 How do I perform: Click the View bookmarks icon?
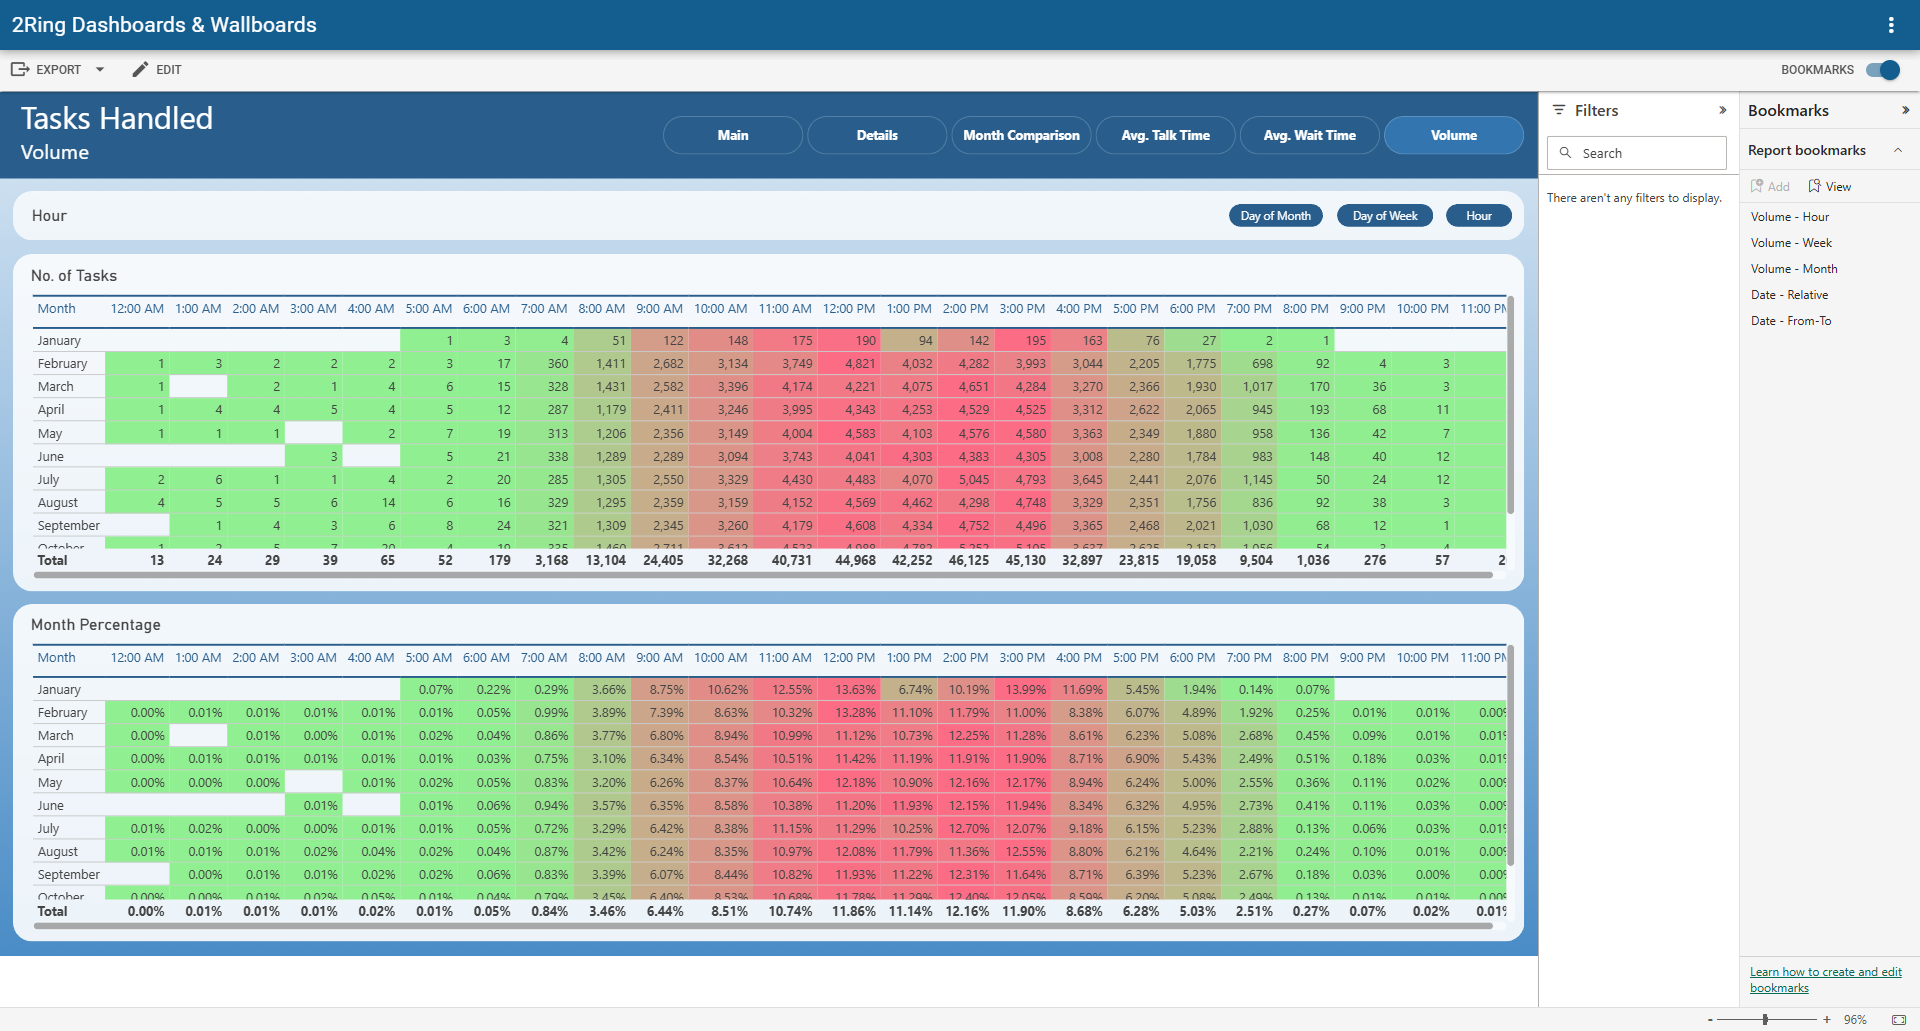click(1814, 186)
